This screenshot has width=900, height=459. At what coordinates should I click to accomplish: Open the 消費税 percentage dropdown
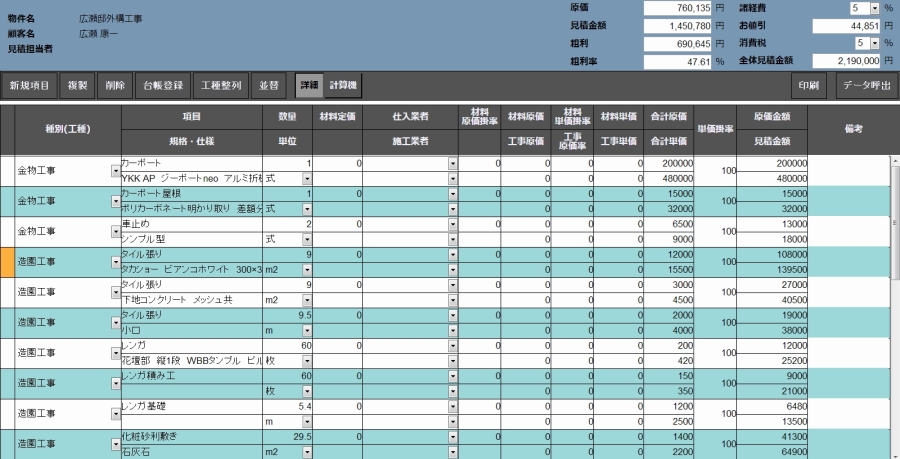[875, 43]
